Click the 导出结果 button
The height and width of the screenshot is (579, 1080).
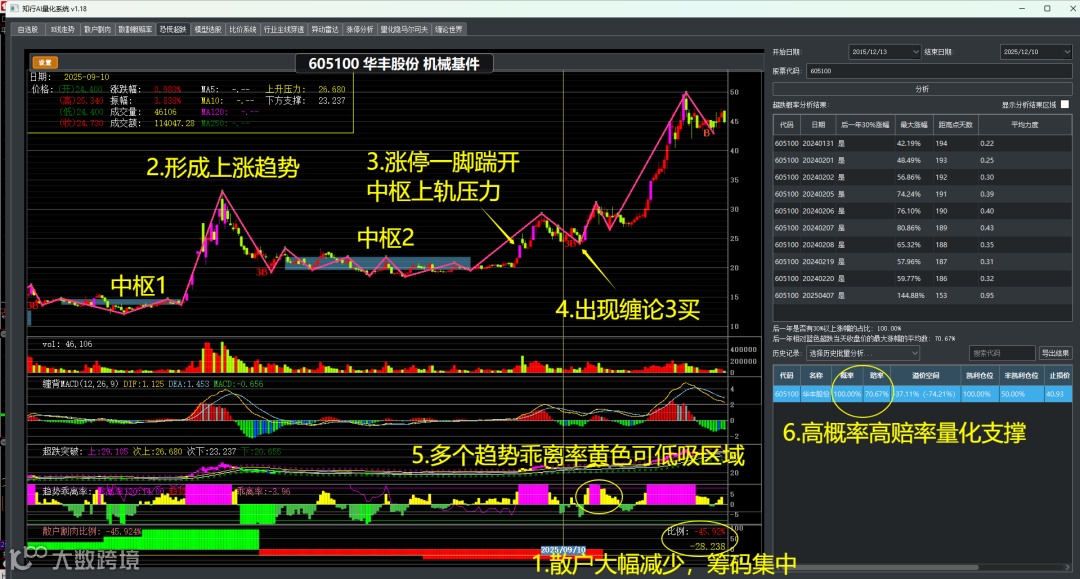click(1055, 353)
